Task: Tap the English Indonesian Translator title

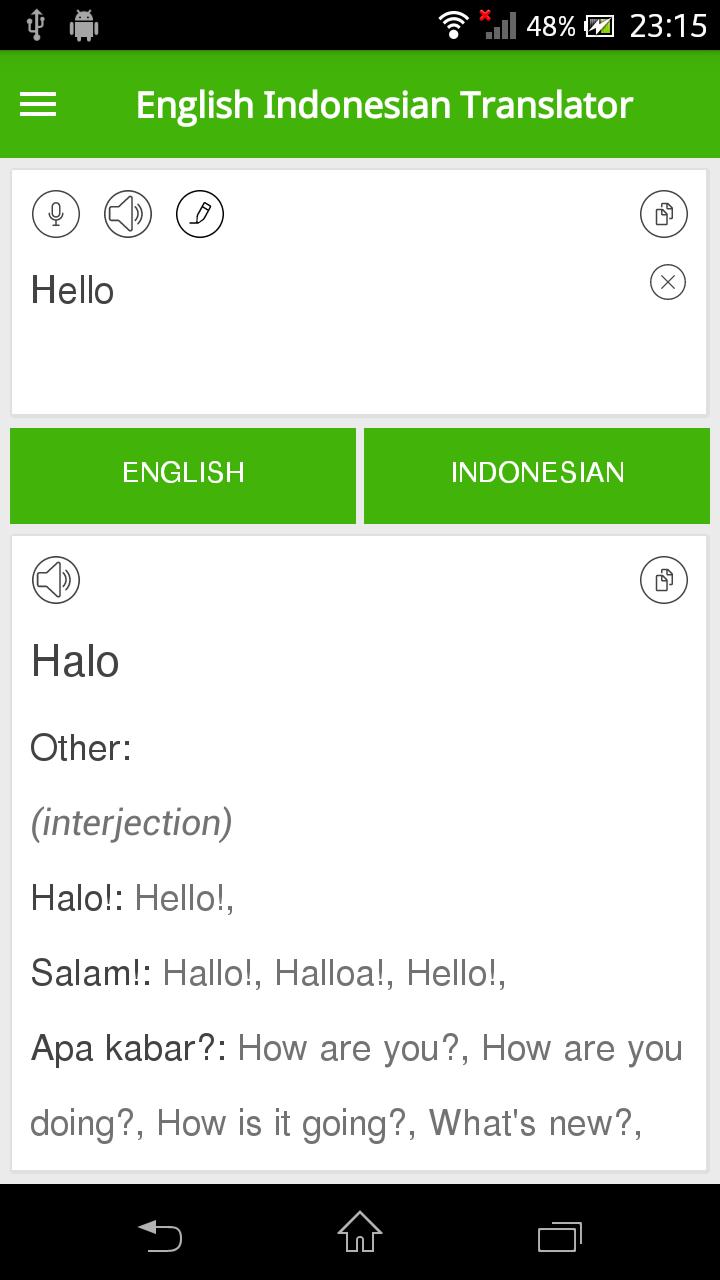Action: [x=384, y=105]
